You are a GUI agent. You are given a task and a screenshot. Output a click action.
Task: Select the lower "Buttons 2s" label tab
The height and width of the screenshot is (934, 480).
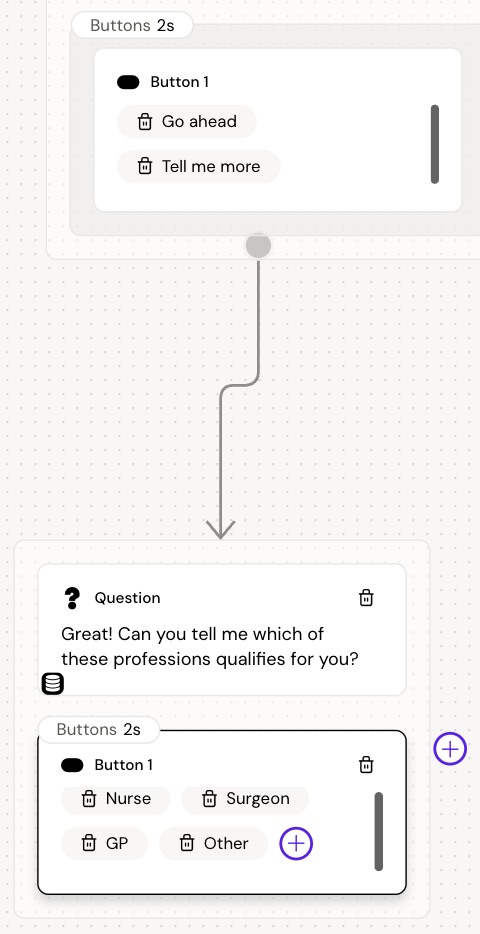click(x=99, y=730)
